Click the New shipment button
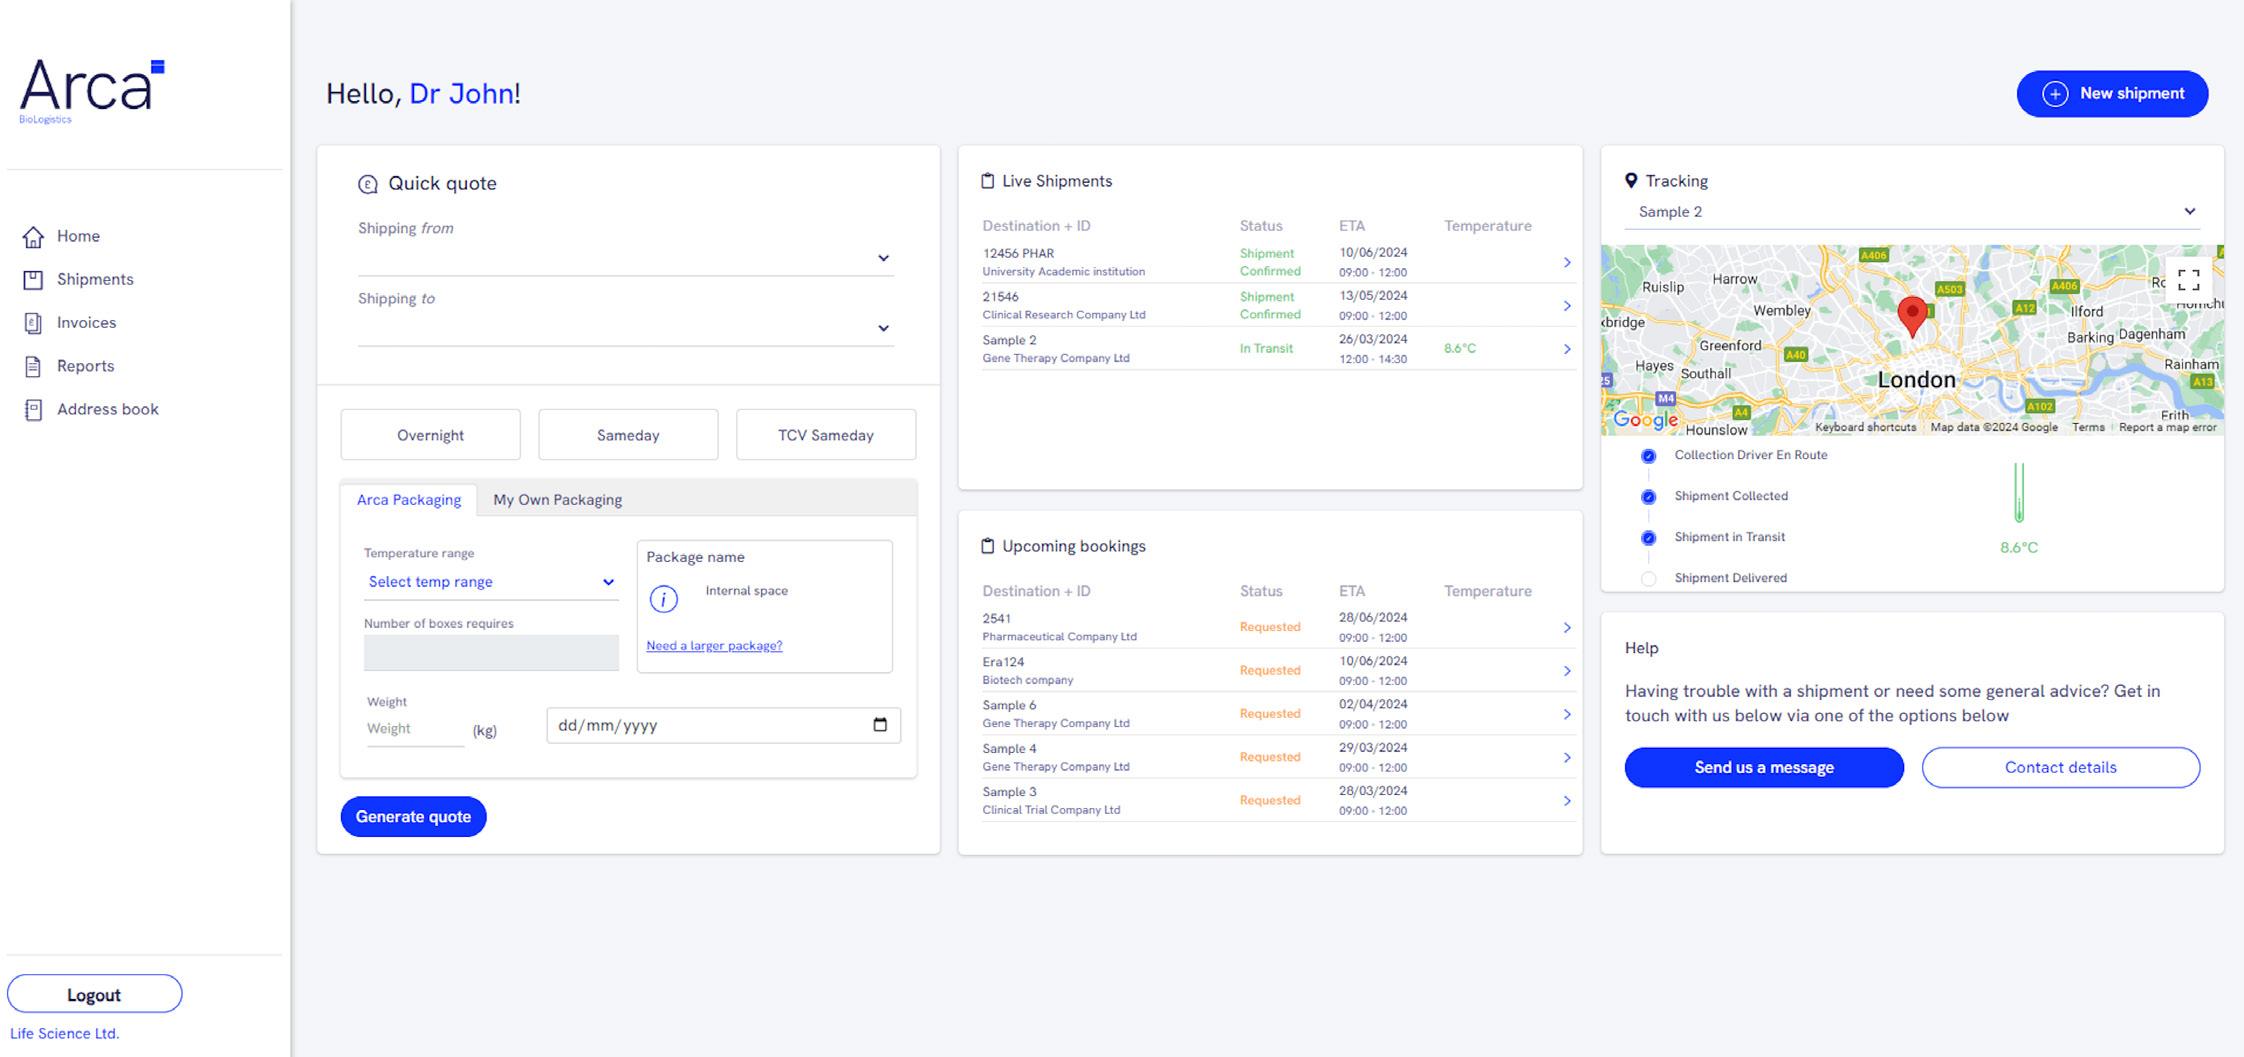This screenshot has width=2244, height=1057. point(2112,94)
